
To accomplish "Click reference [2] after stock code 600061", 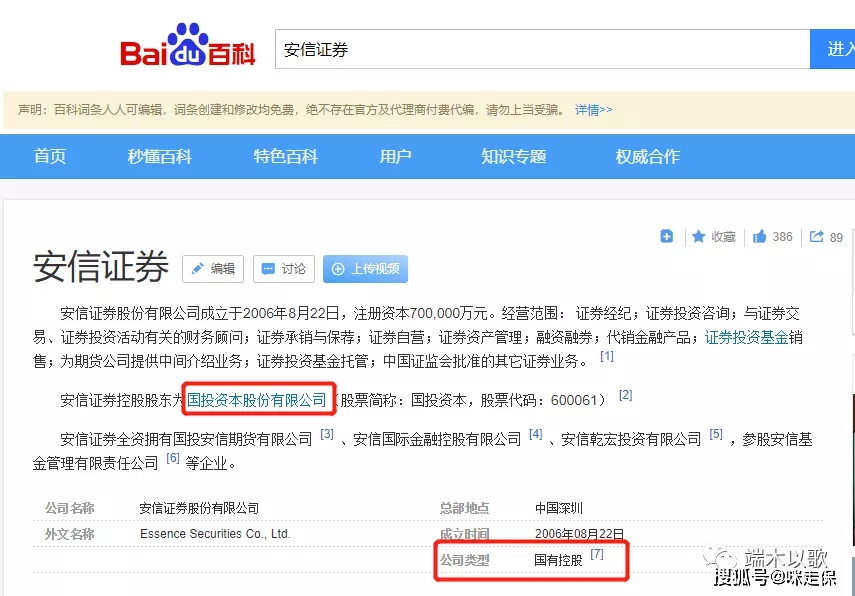I will 625,395.
